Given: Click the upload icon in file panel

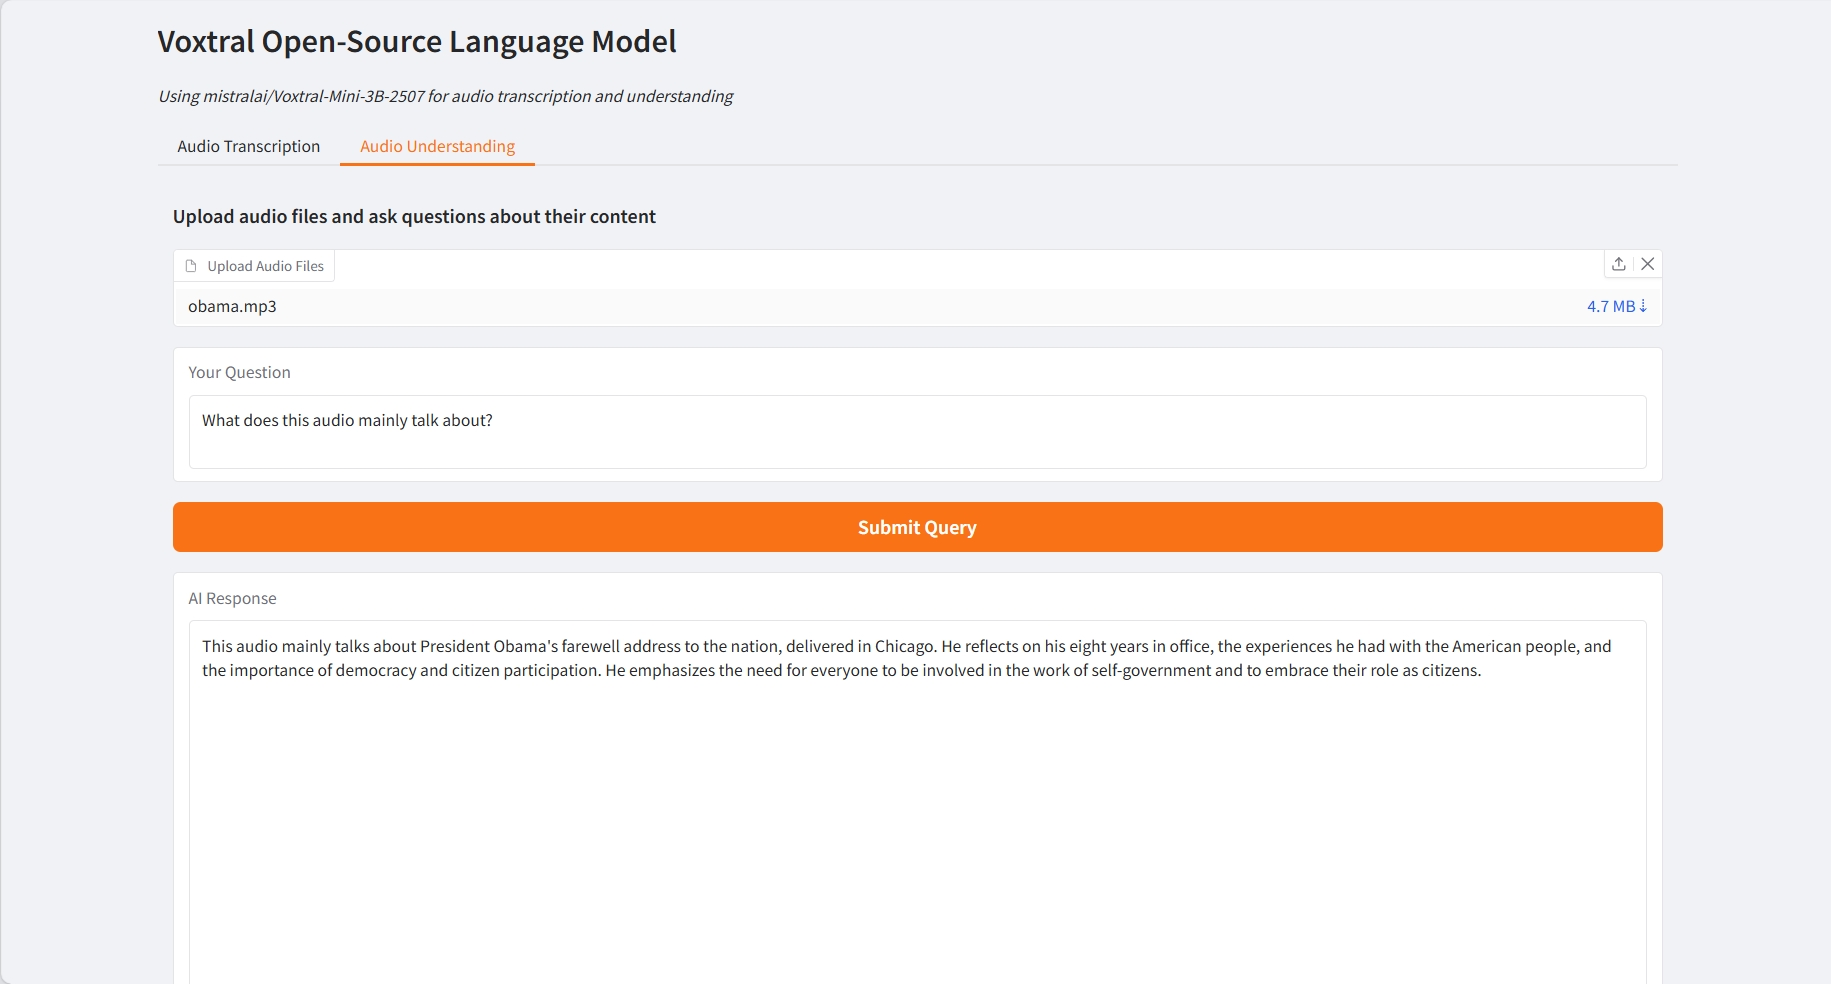Looking at the screenshot, I should [x=1618, y=264].
